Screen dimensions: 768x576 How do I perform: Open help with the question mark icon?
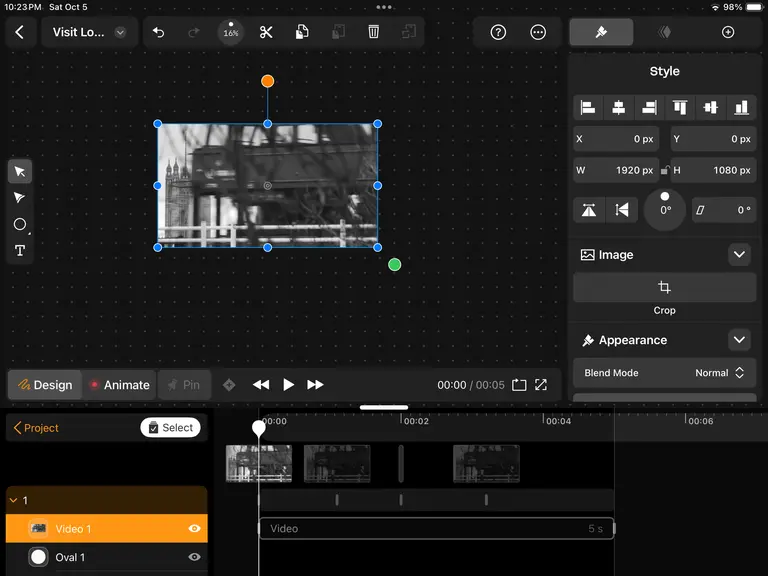498,32
